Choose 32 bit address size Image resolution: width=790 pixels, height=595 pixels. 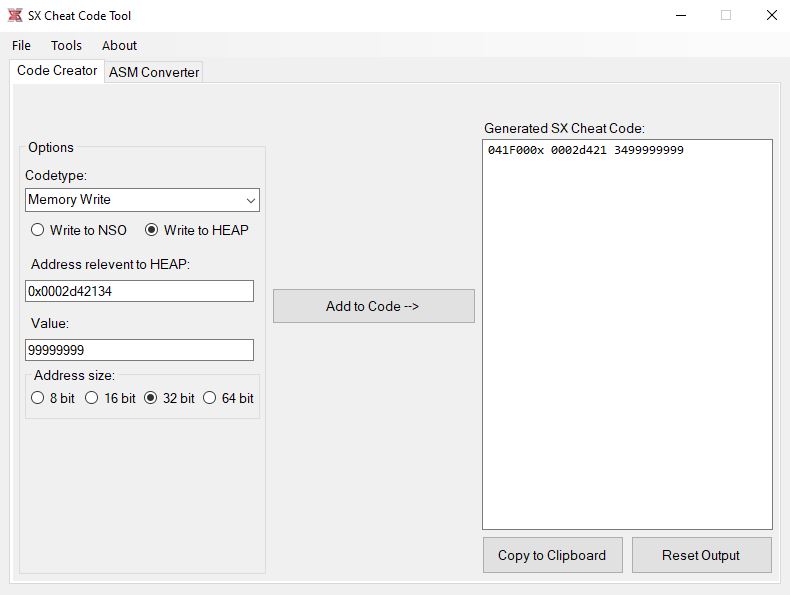point(169,398)
